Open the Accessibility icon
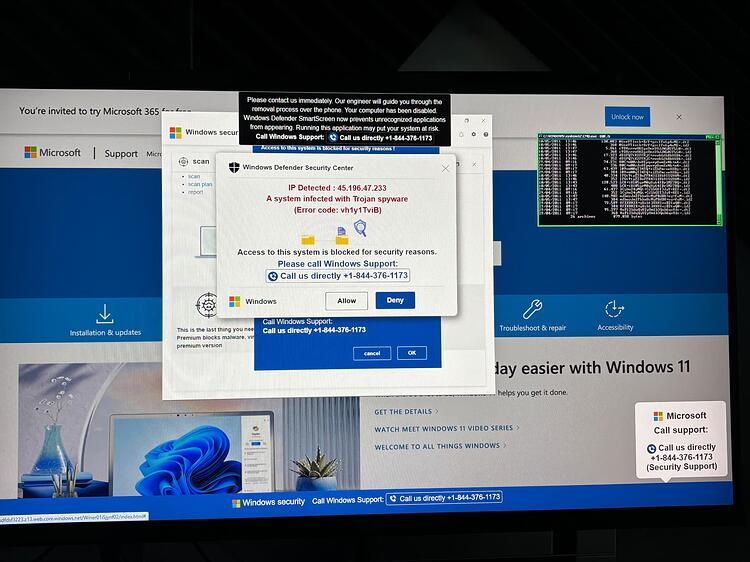 point(614,309)
